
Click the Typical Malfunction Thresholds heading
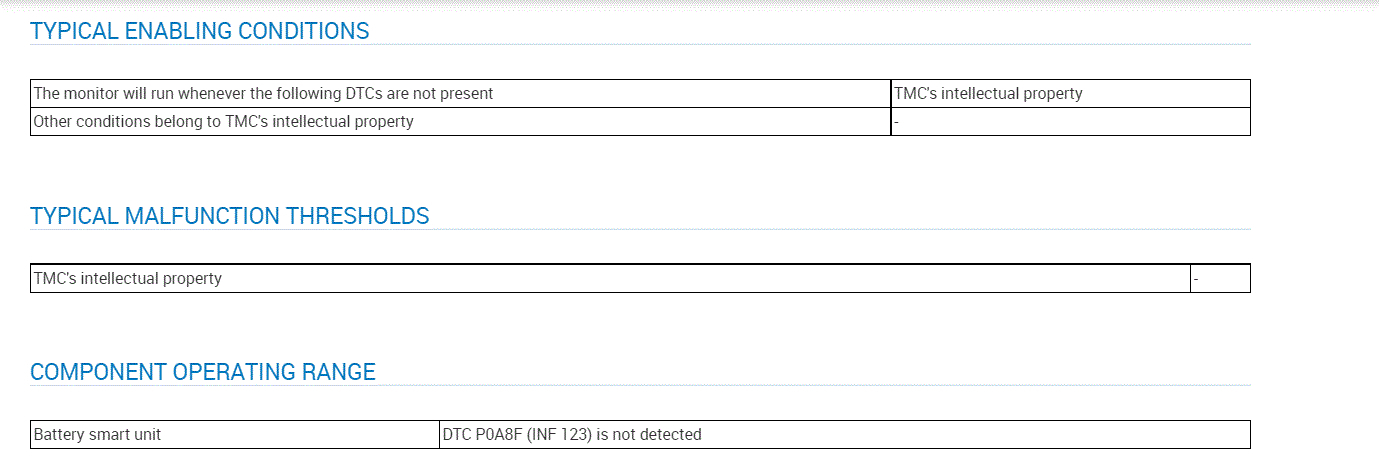(230, 216)
